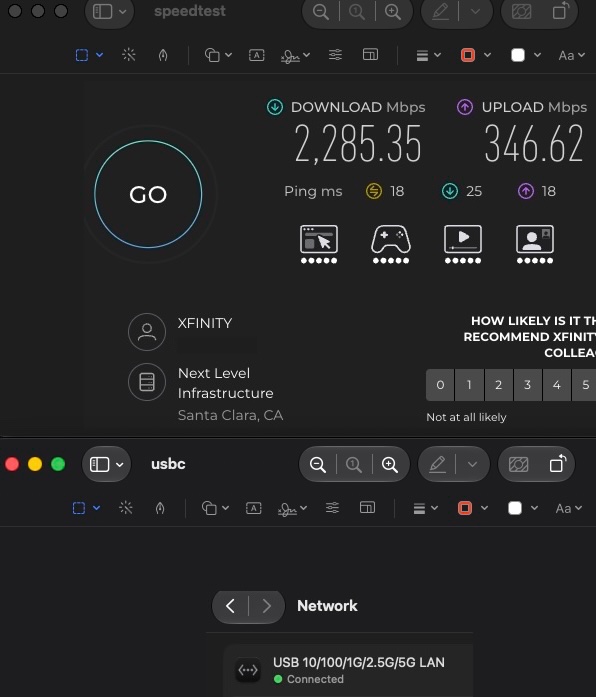The height and width of the screenshot is (697, 596).
Task: Start the test with the GO button
Action: 148,194
